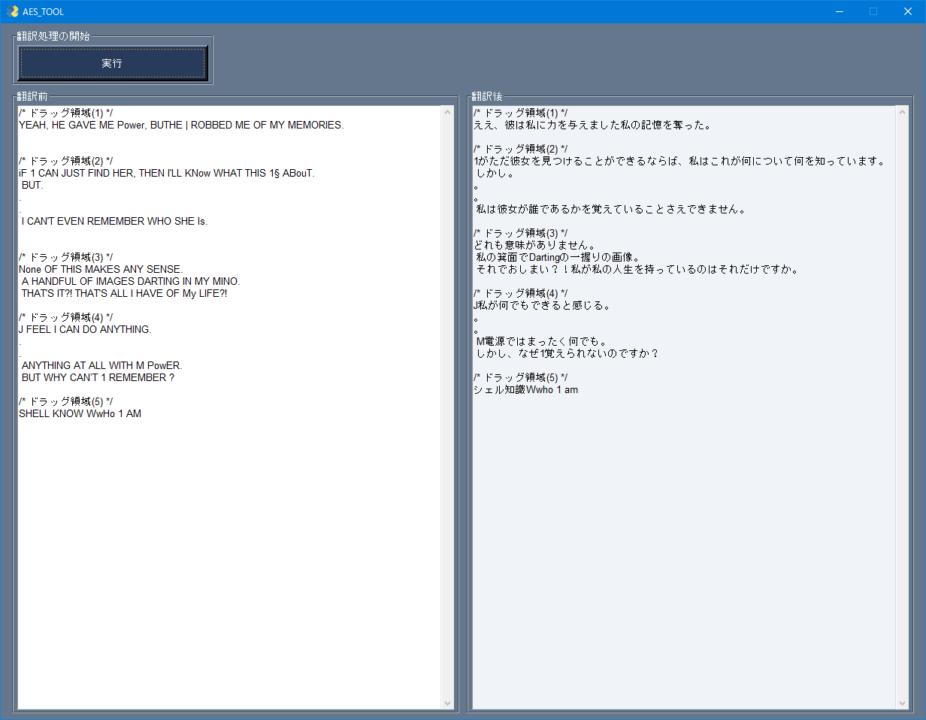Click the AES_TOOL app icon in title bar
The height and width of the screenshot is (720, 926).
tap(13, 11)
